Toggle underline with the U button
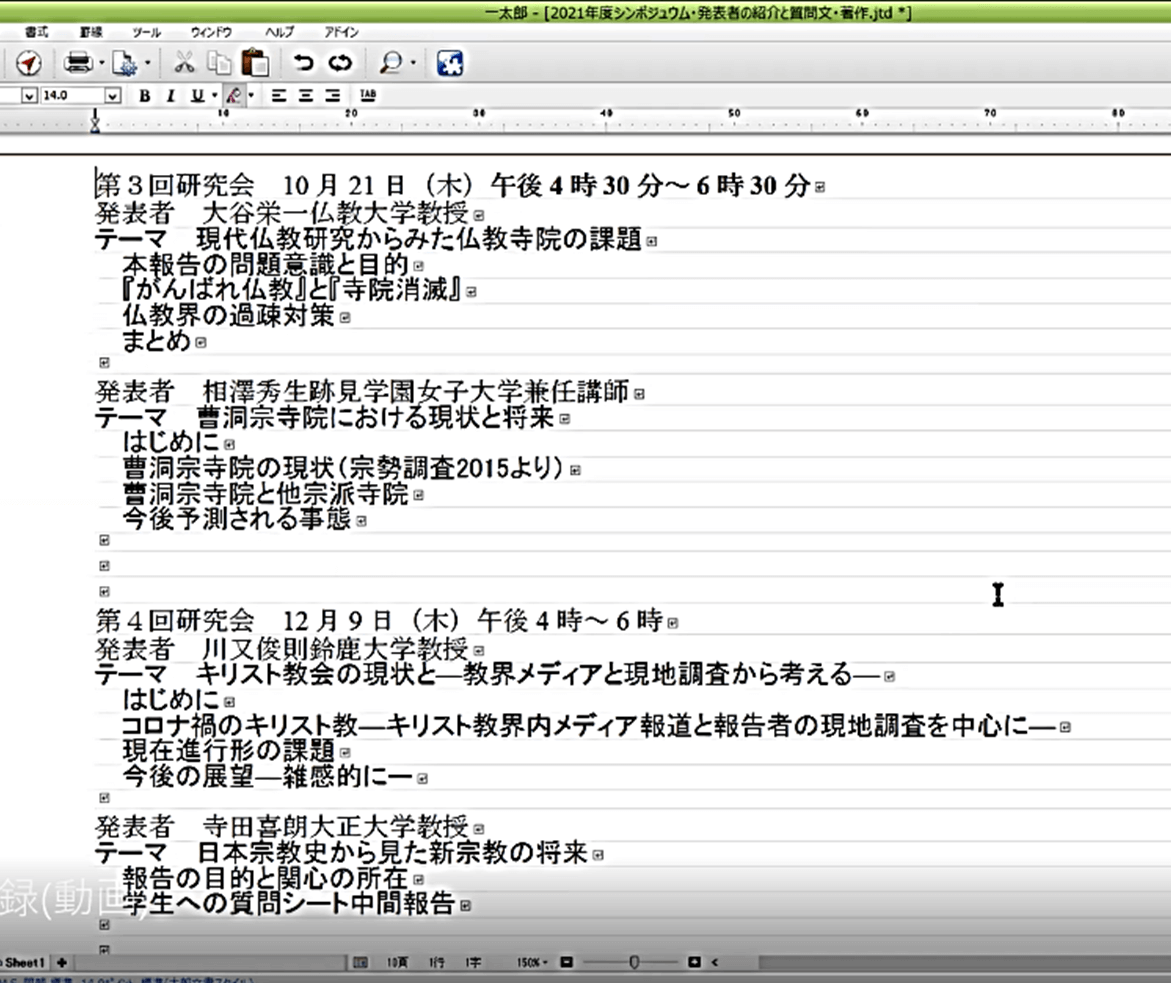Image resolution: width=1171 pixels, height=983 pixels. click(197, 96)
